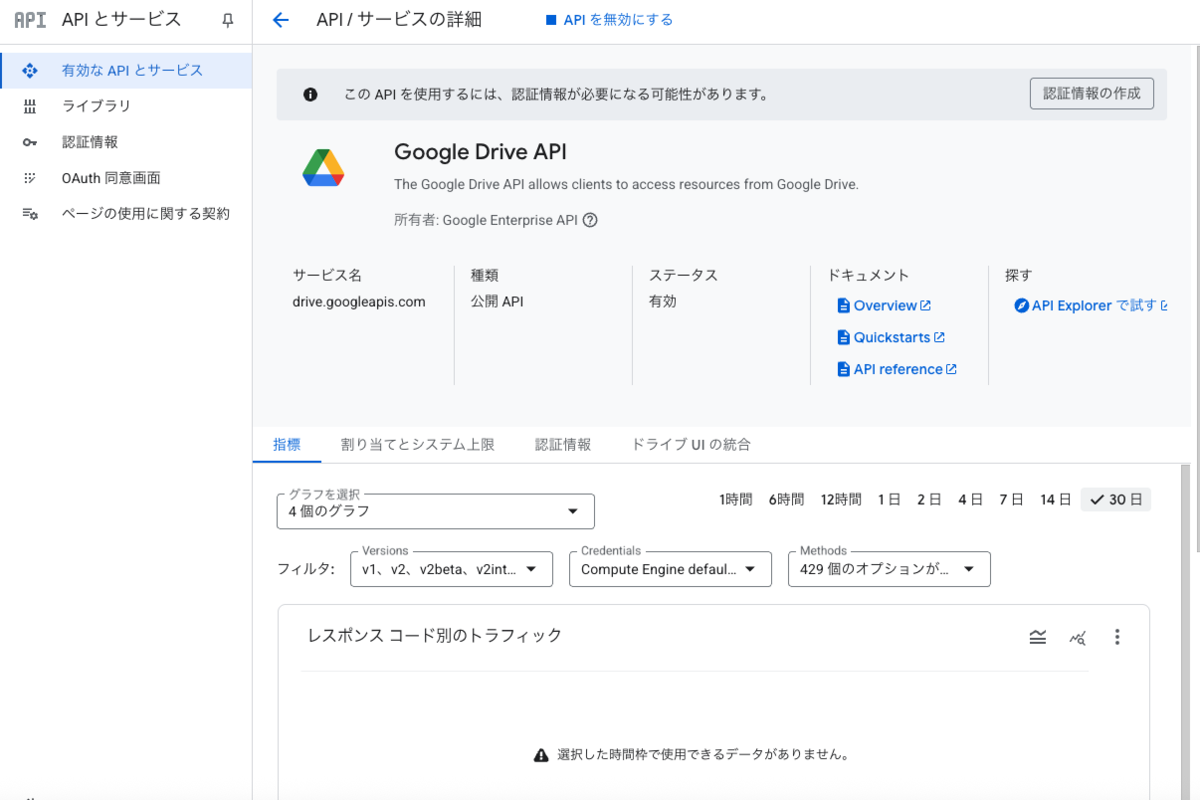Click the Google Drive API heading
Screen dimensions: 1200x800
tap(480, 152)
